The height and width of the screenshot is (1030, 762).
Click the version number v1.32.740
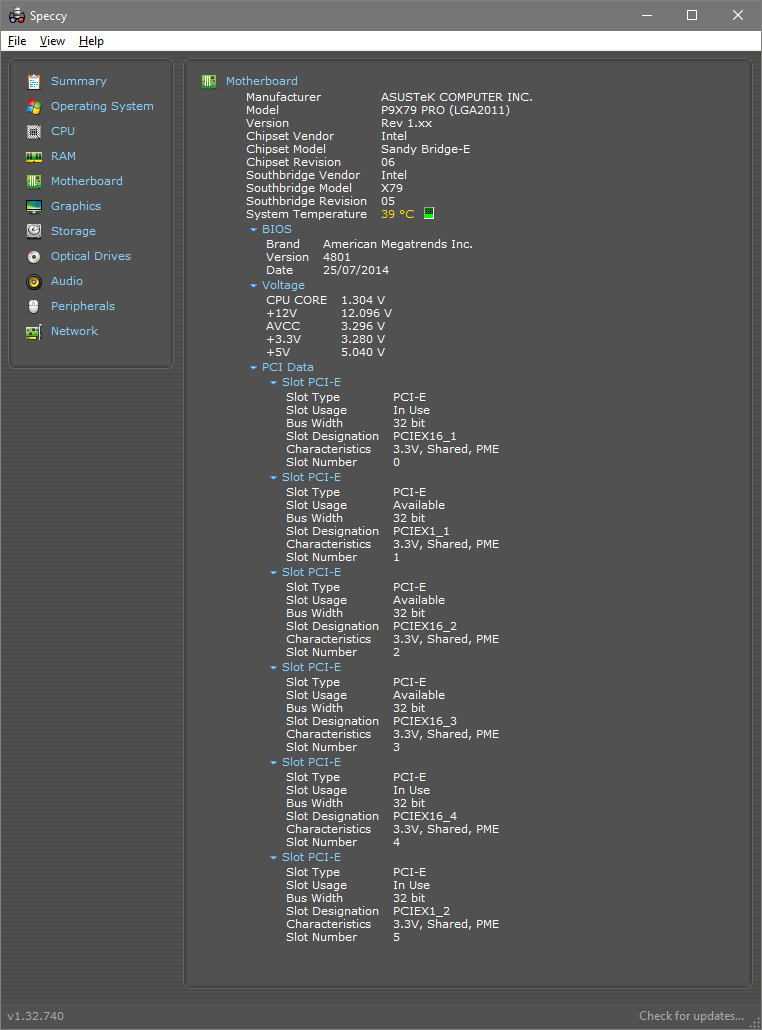35,1016
